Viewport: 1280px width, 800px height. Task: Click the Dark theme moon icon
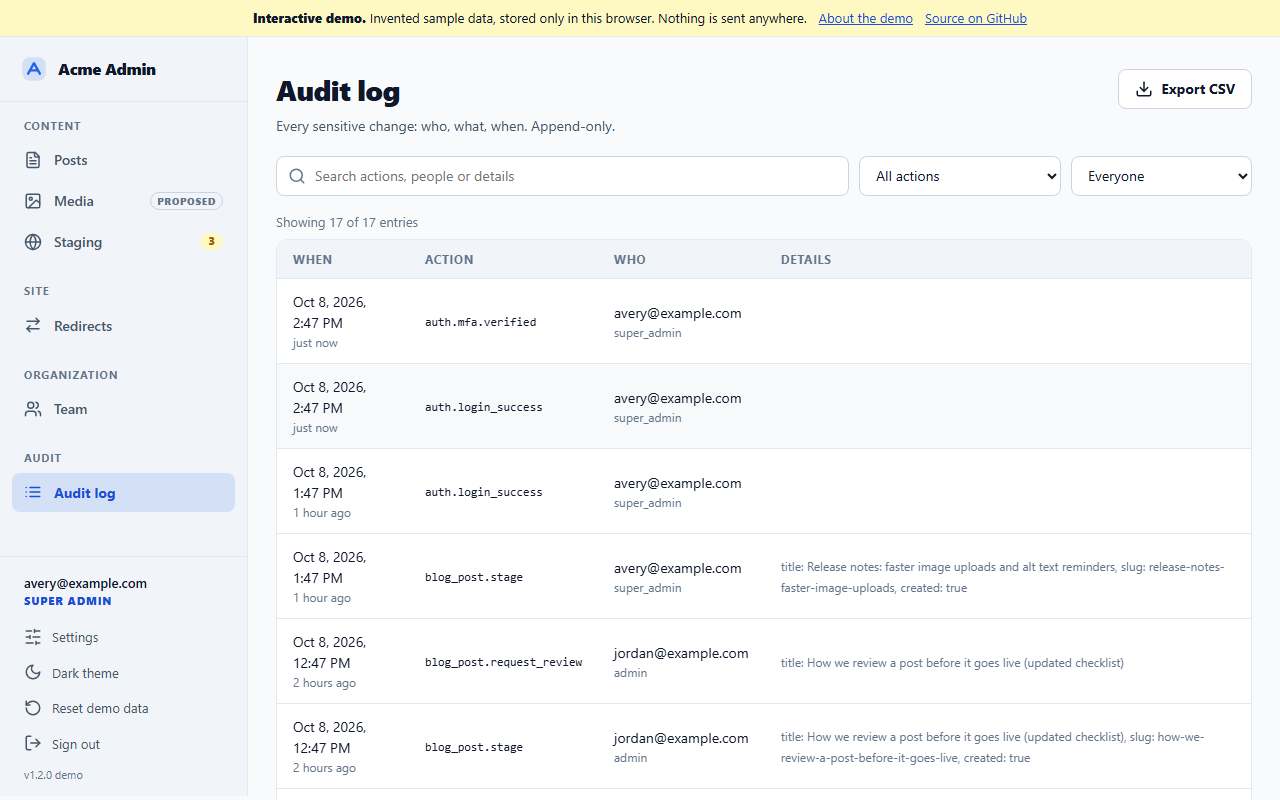point(33,673)
